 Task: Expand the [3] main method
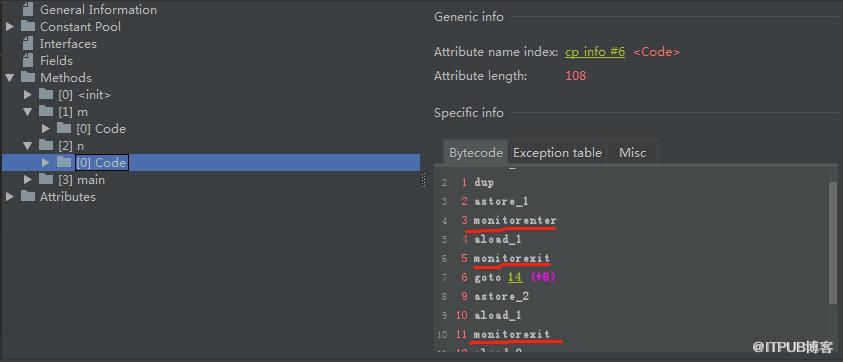pos(28,180)
